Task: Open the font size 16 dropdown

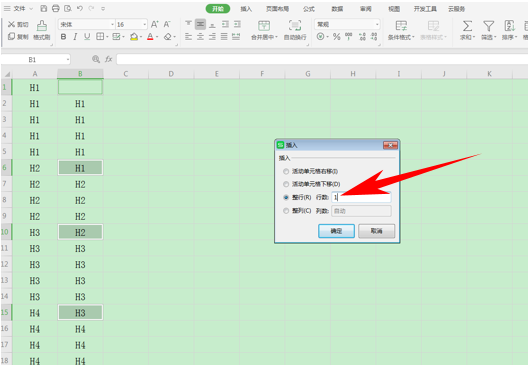Action: pos(144,25)
